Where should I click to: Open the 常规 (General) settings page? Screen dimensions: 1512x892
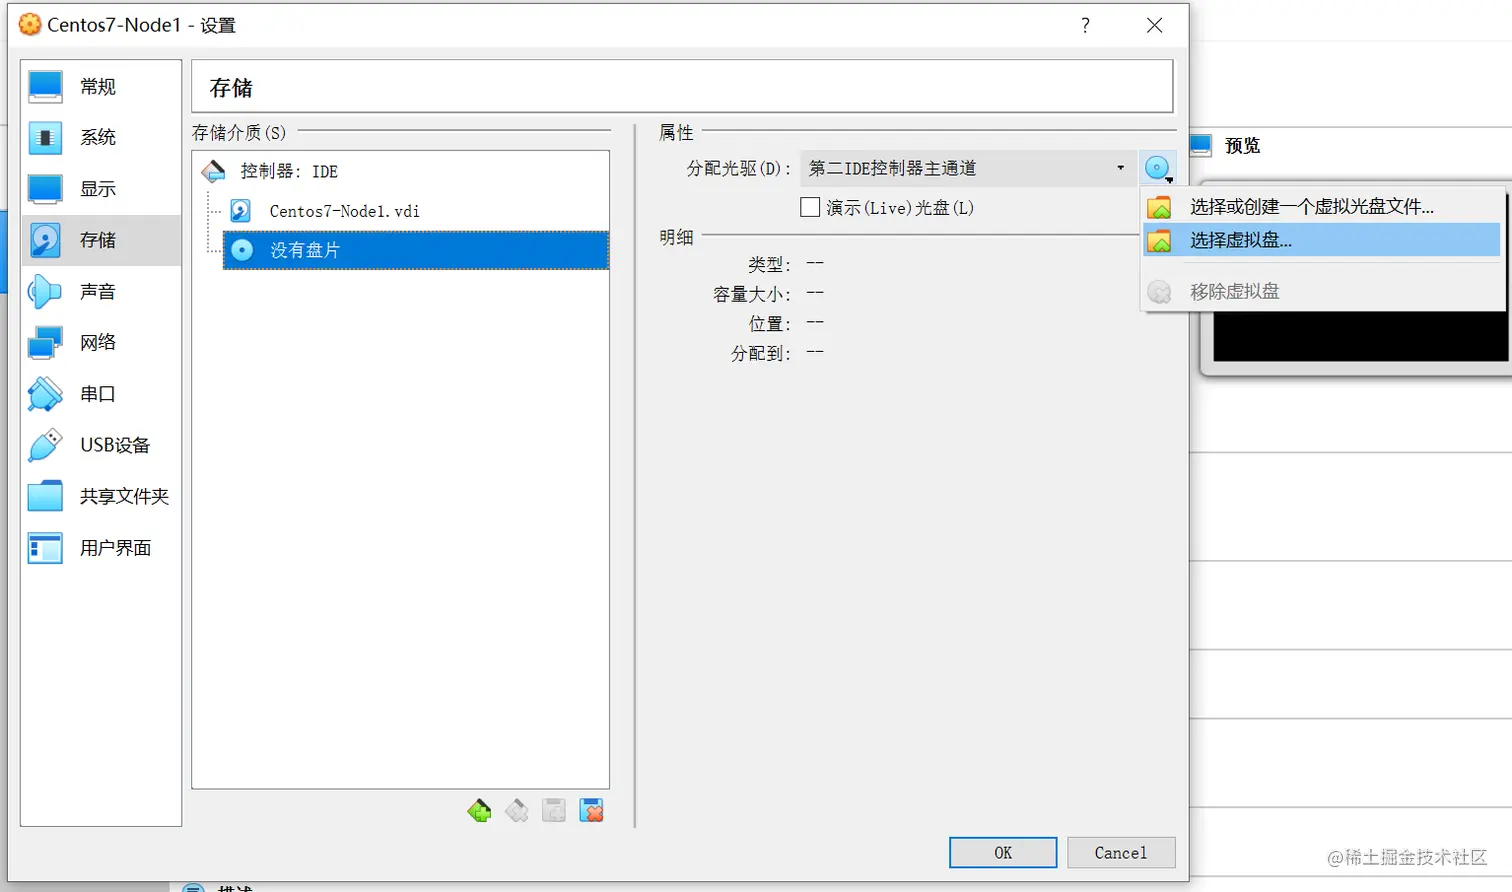pyautogui.click(x=100, y=87)
